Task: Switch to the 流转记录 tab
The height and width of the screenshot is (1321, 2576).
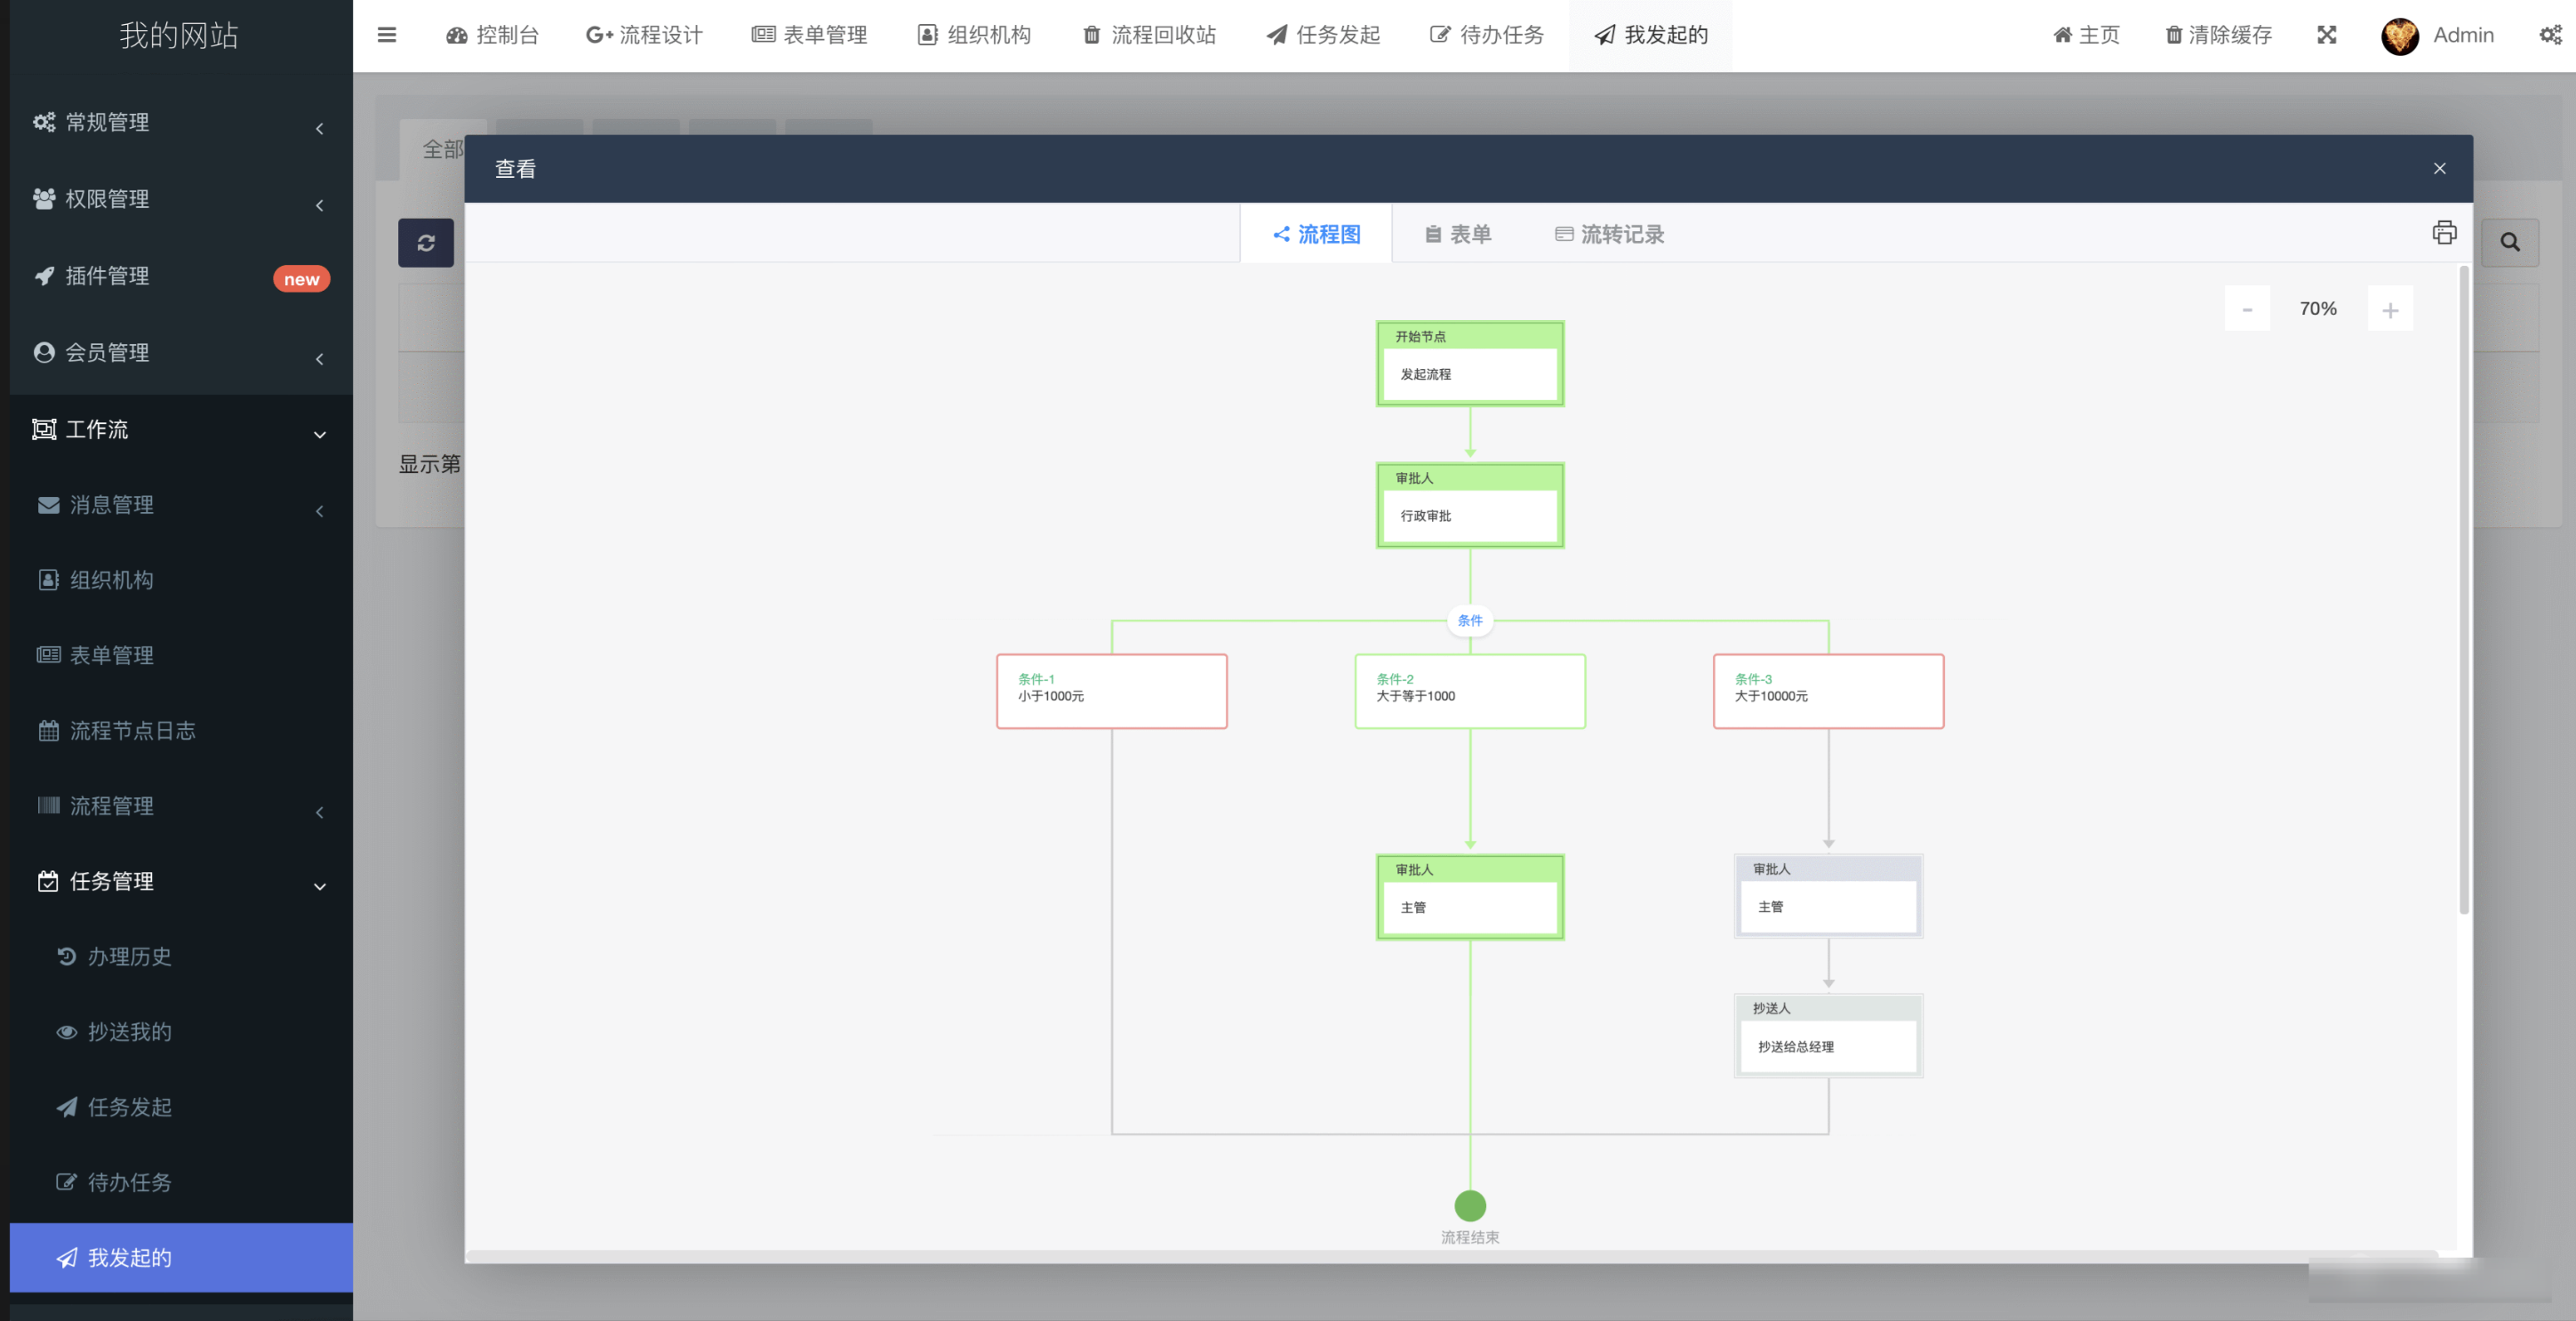Action: pyautogui.click(x=1608, y=234)
